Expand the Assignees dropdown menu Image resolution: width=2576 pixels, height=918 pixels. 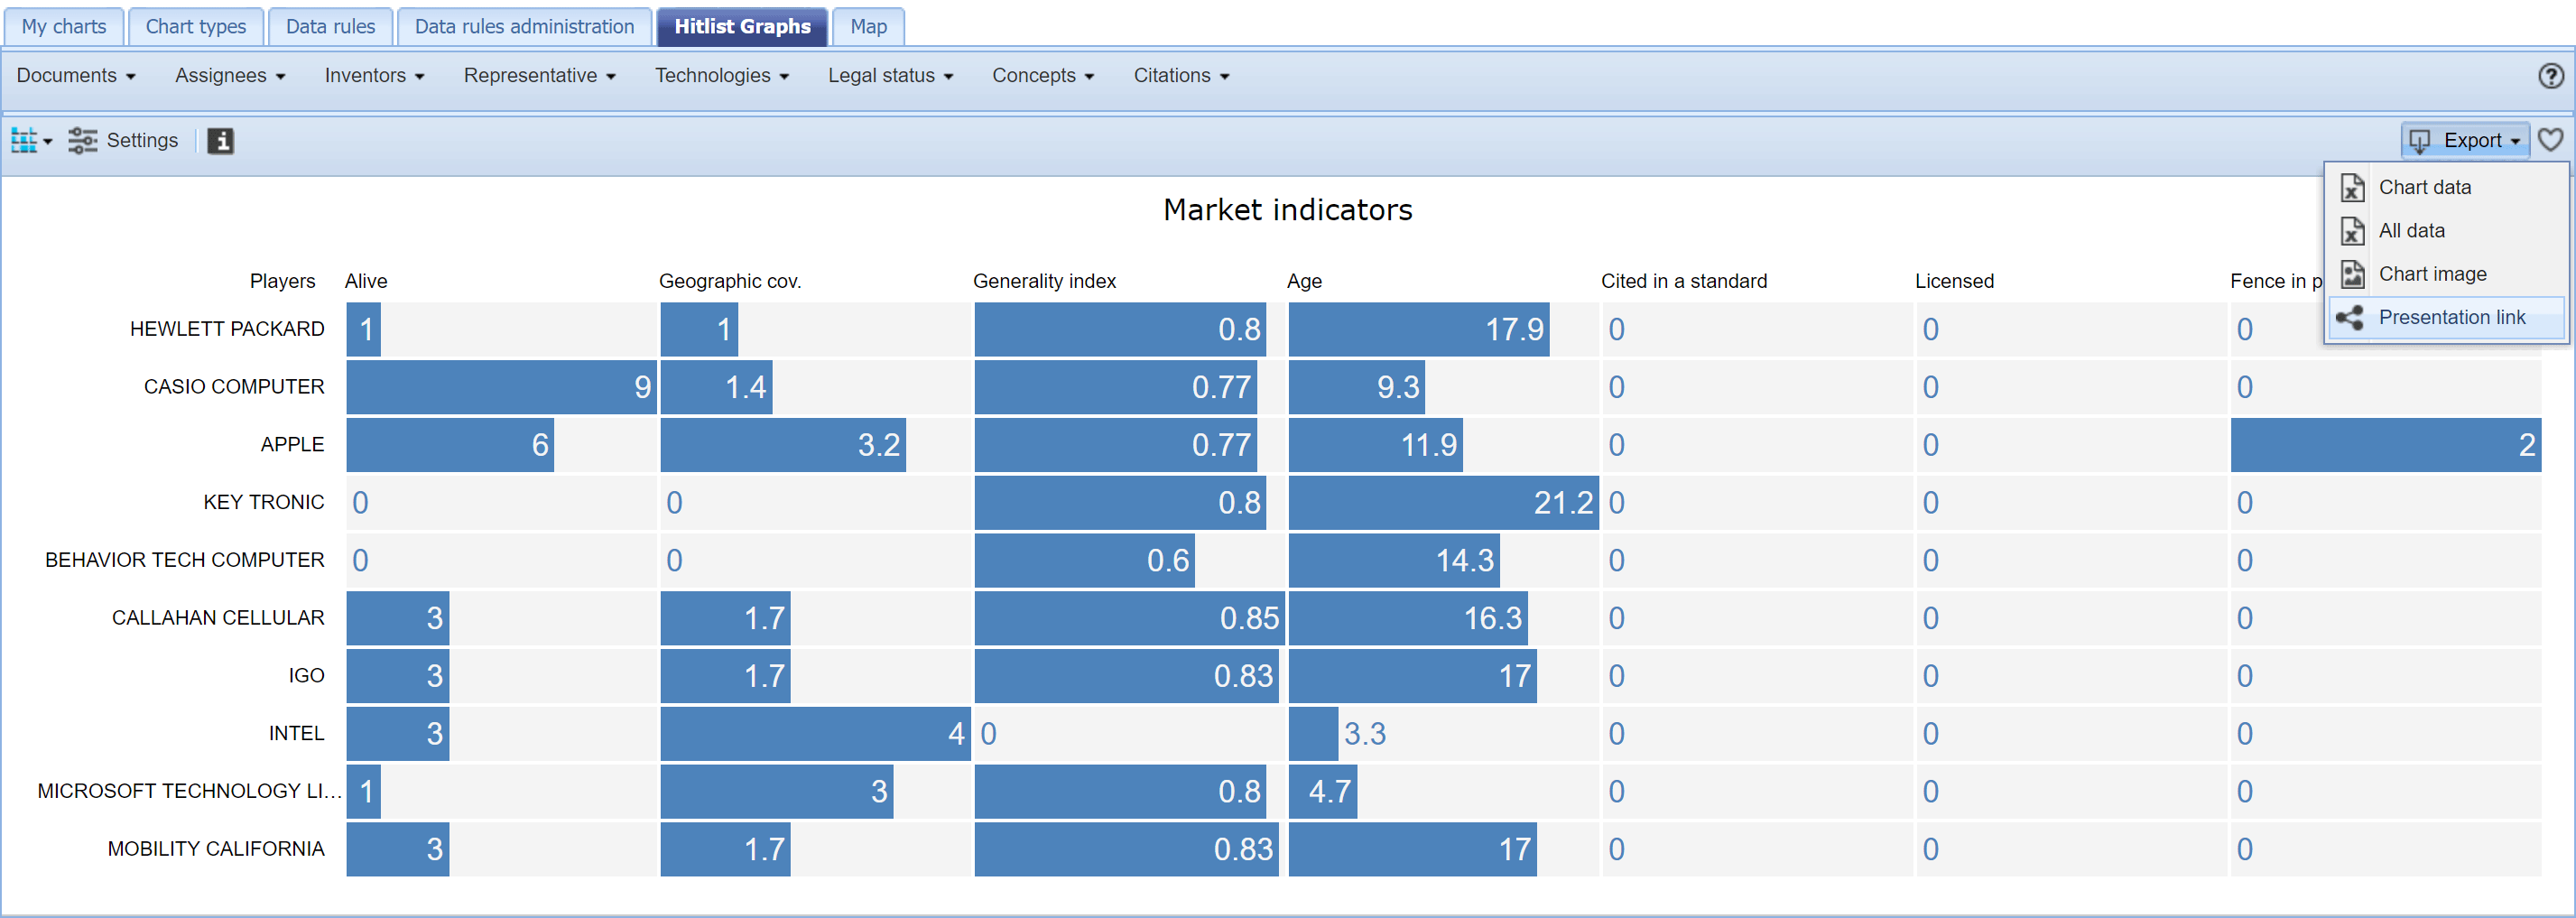230,76
